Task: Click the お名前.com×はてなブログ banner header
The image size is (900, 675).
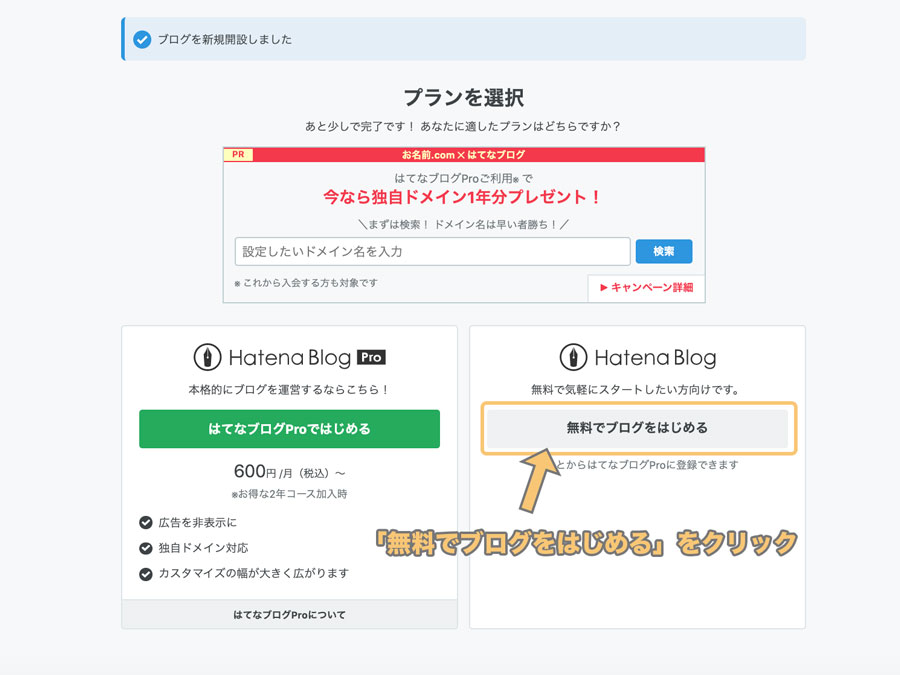Action: 464,154
